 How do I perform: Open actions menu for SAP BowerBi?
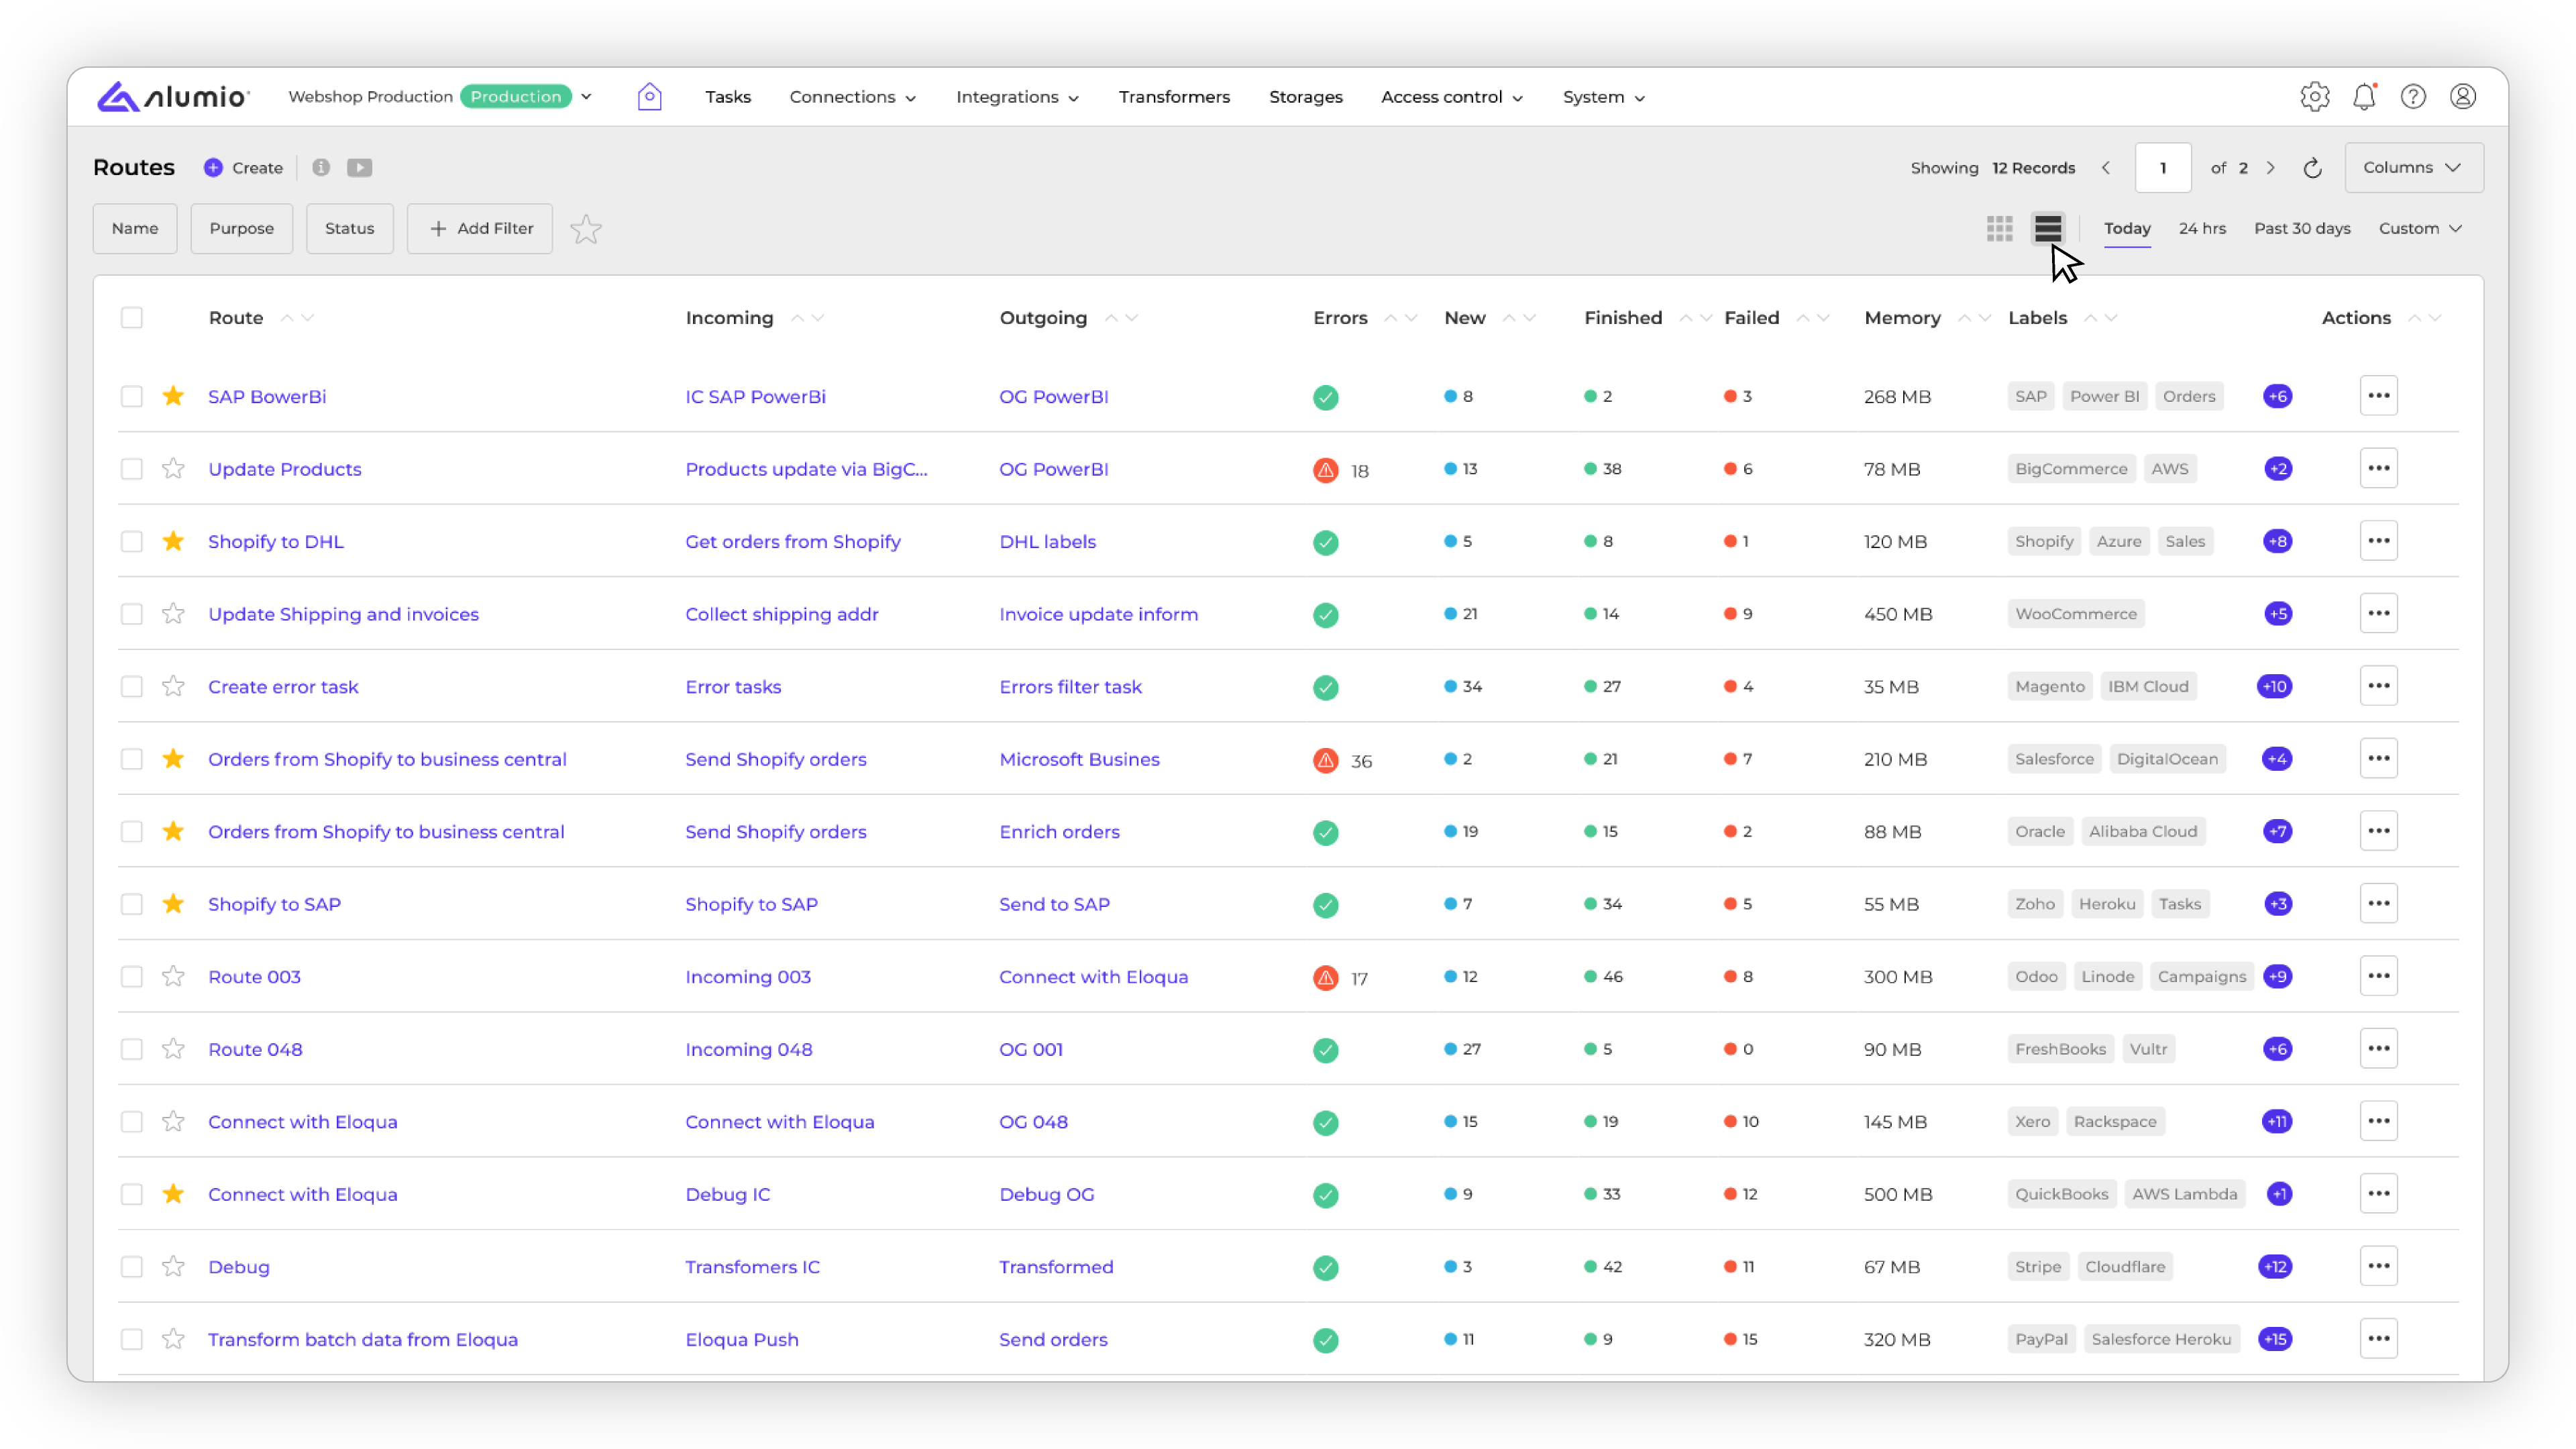pos(2378,396)
